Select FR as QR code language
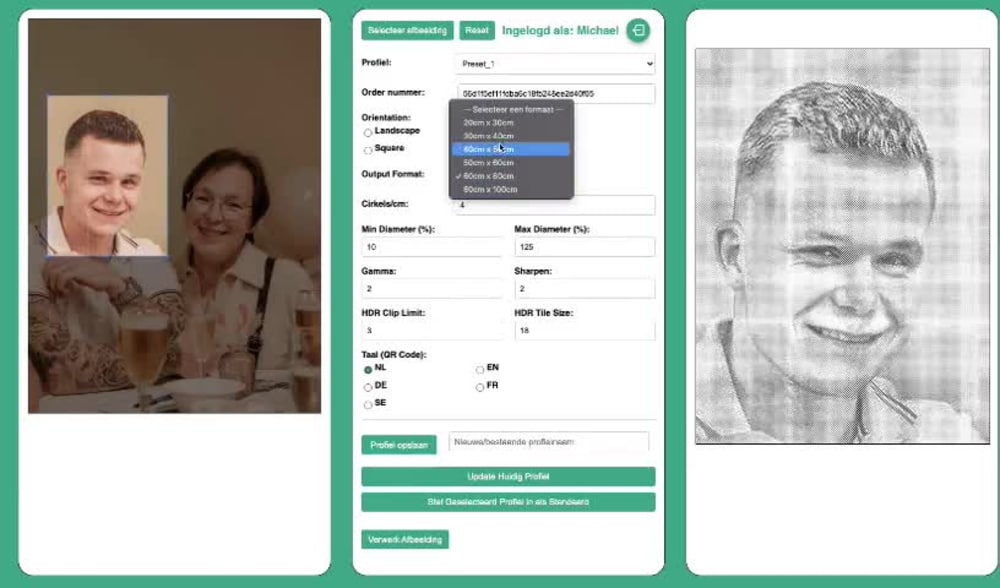The width and height of the screenshot is (1000, 588). (480, 388)
